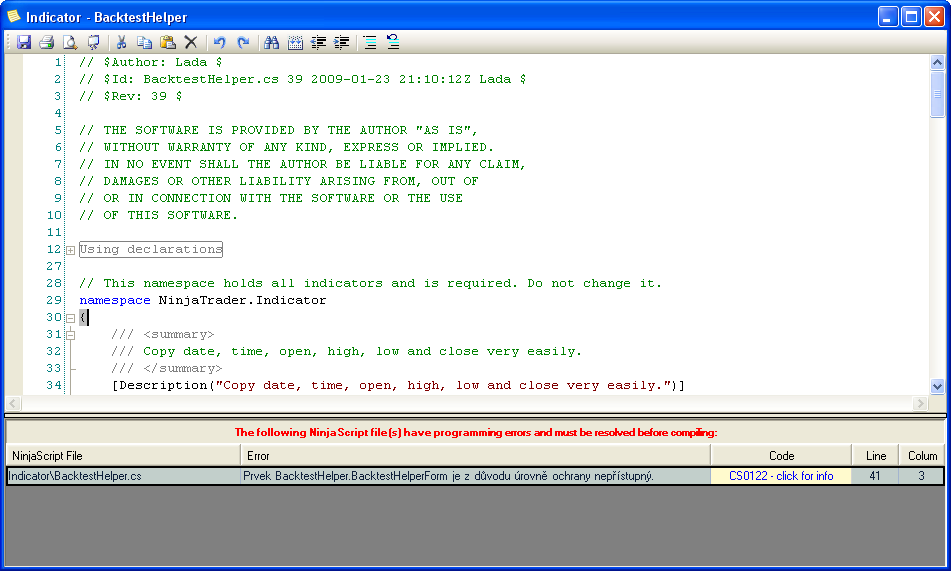Click line number 41 in error row
This screenshot has height=571, width=951.
pos(875,476)
